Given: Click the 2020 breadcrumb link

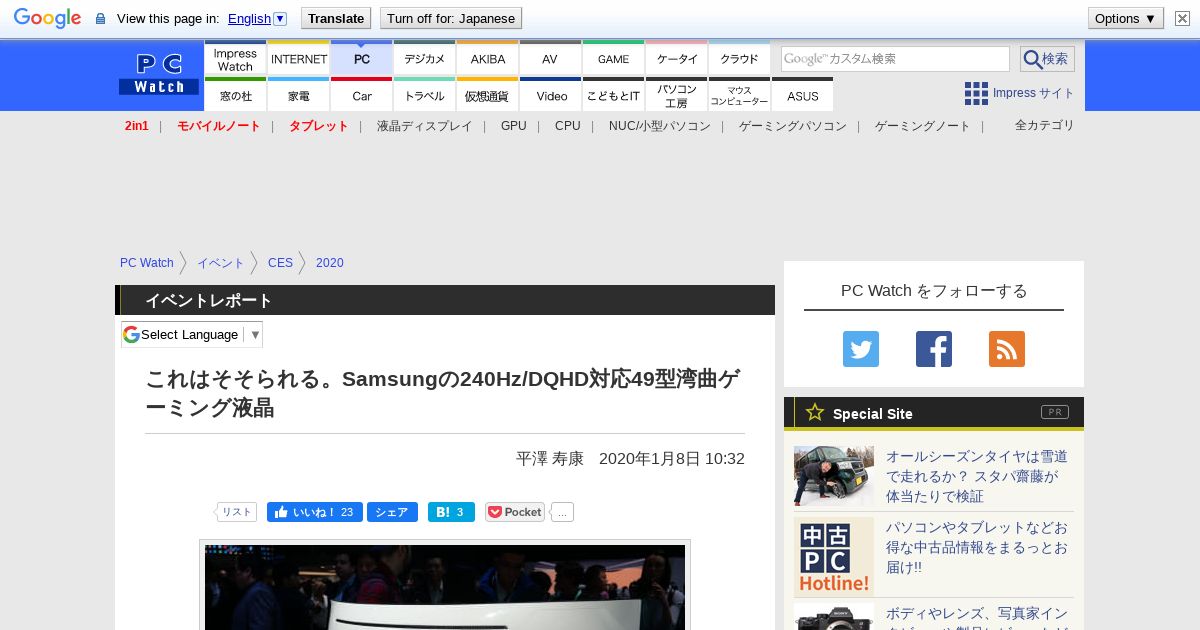Looking at the screenshot, I should pyautogui.click(x=330, y=263).
